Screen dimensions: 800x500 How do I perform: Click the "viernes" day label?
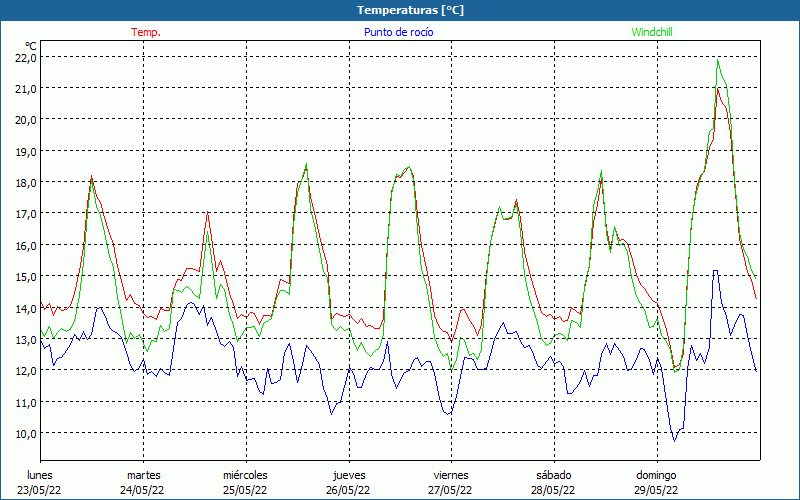(x=451, y=475)
